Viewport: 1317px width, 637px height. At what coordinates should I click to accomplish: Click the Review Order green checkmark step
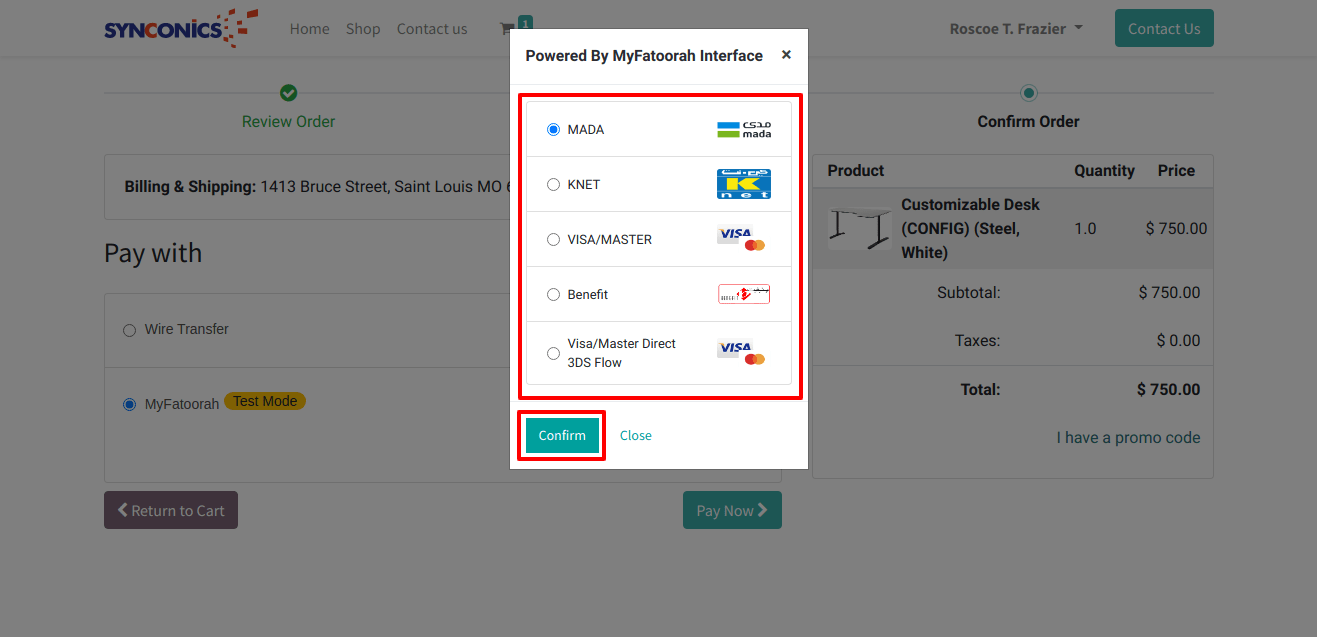289,93
